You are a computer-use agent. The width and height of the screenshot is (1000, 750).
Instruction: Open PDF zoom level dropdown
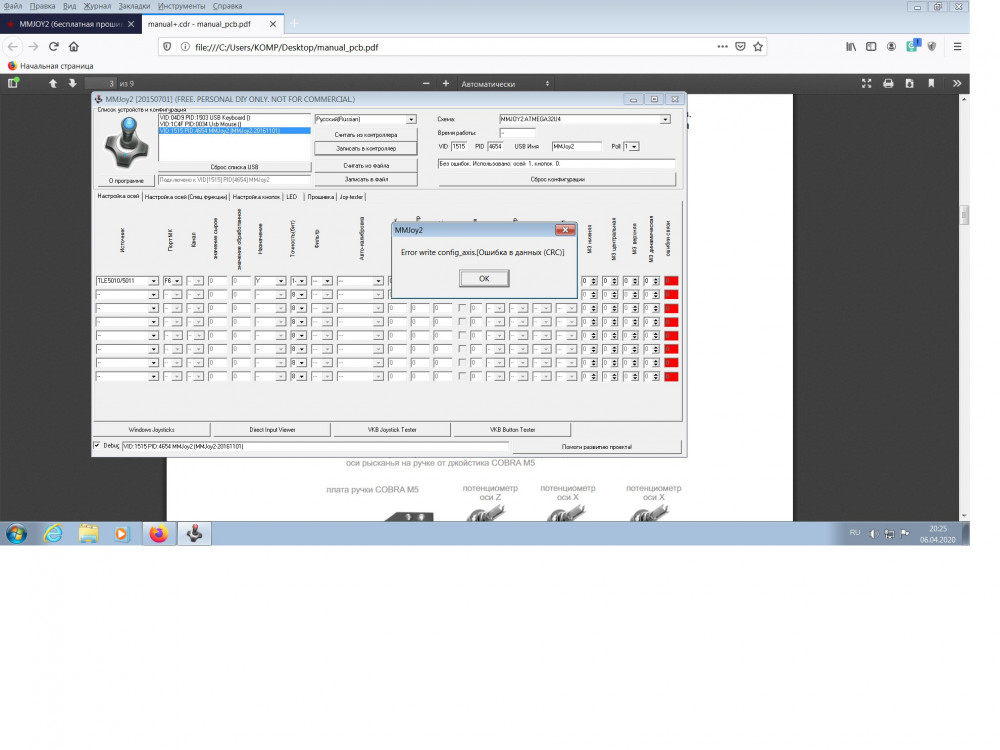pos(504,84)
